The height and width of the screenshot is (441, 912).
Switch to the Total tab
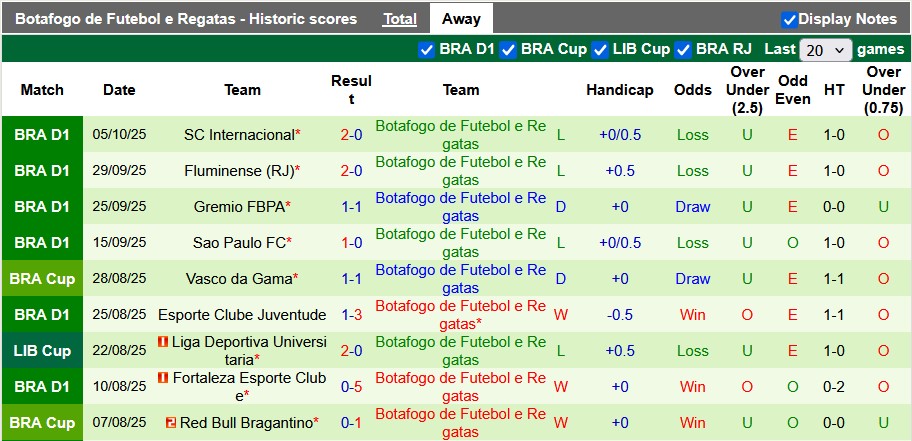tap(400, 19)
